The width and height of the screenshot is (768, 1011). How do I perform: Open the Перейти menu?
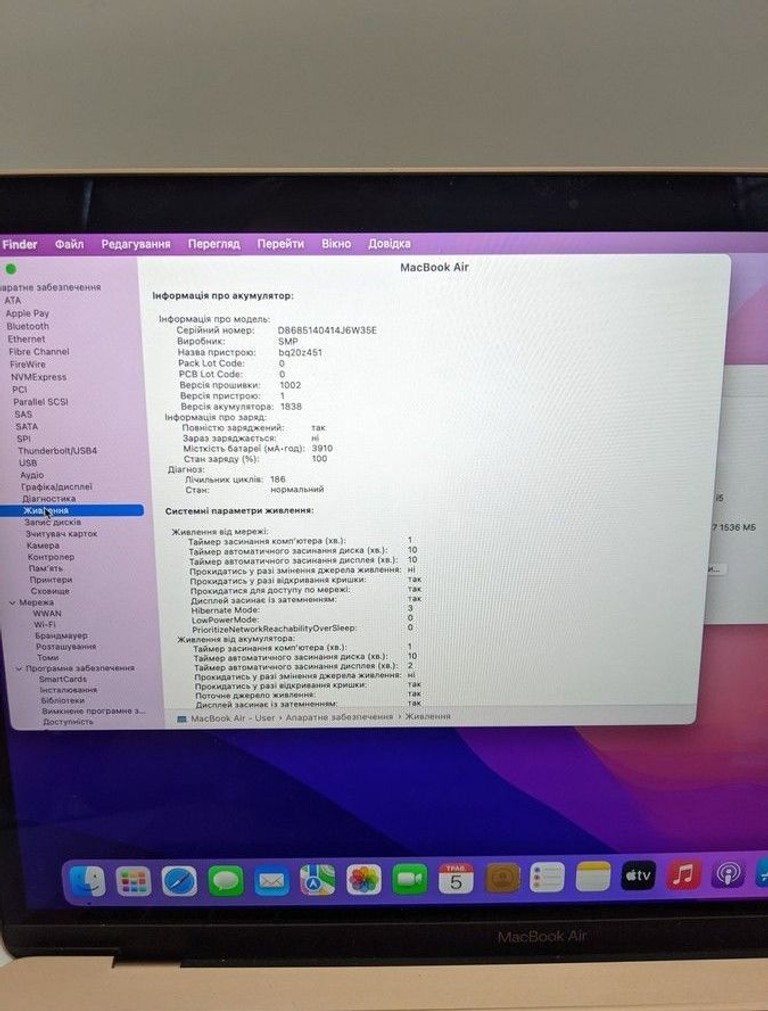(281, 244)
